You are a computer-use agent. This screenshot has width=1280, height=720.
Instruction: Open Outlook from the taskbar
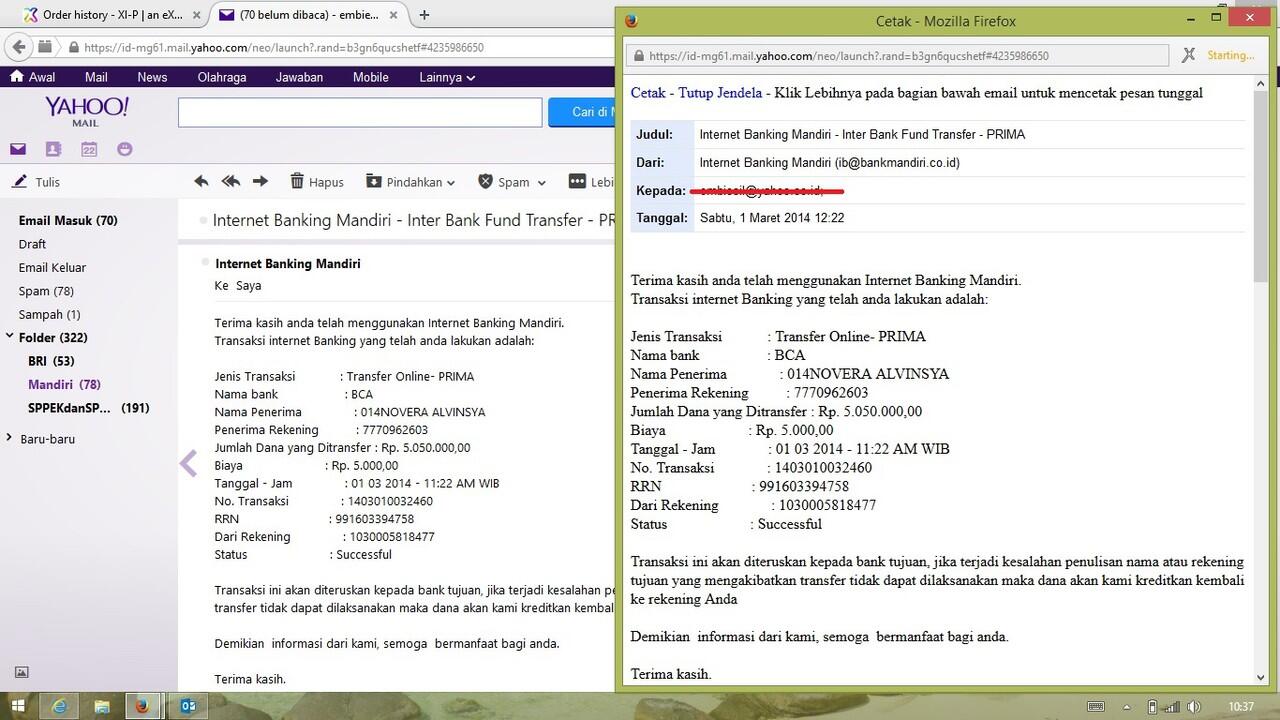pyautogui.click(x=187, y=706)
